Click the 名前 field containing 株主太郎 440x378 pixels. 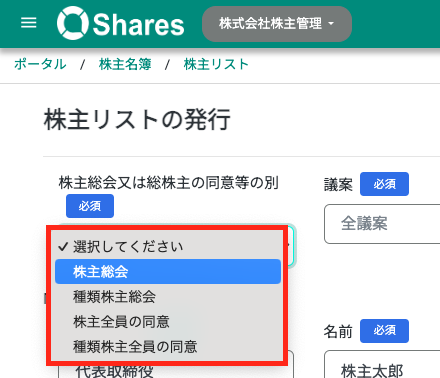pos(382,364)
